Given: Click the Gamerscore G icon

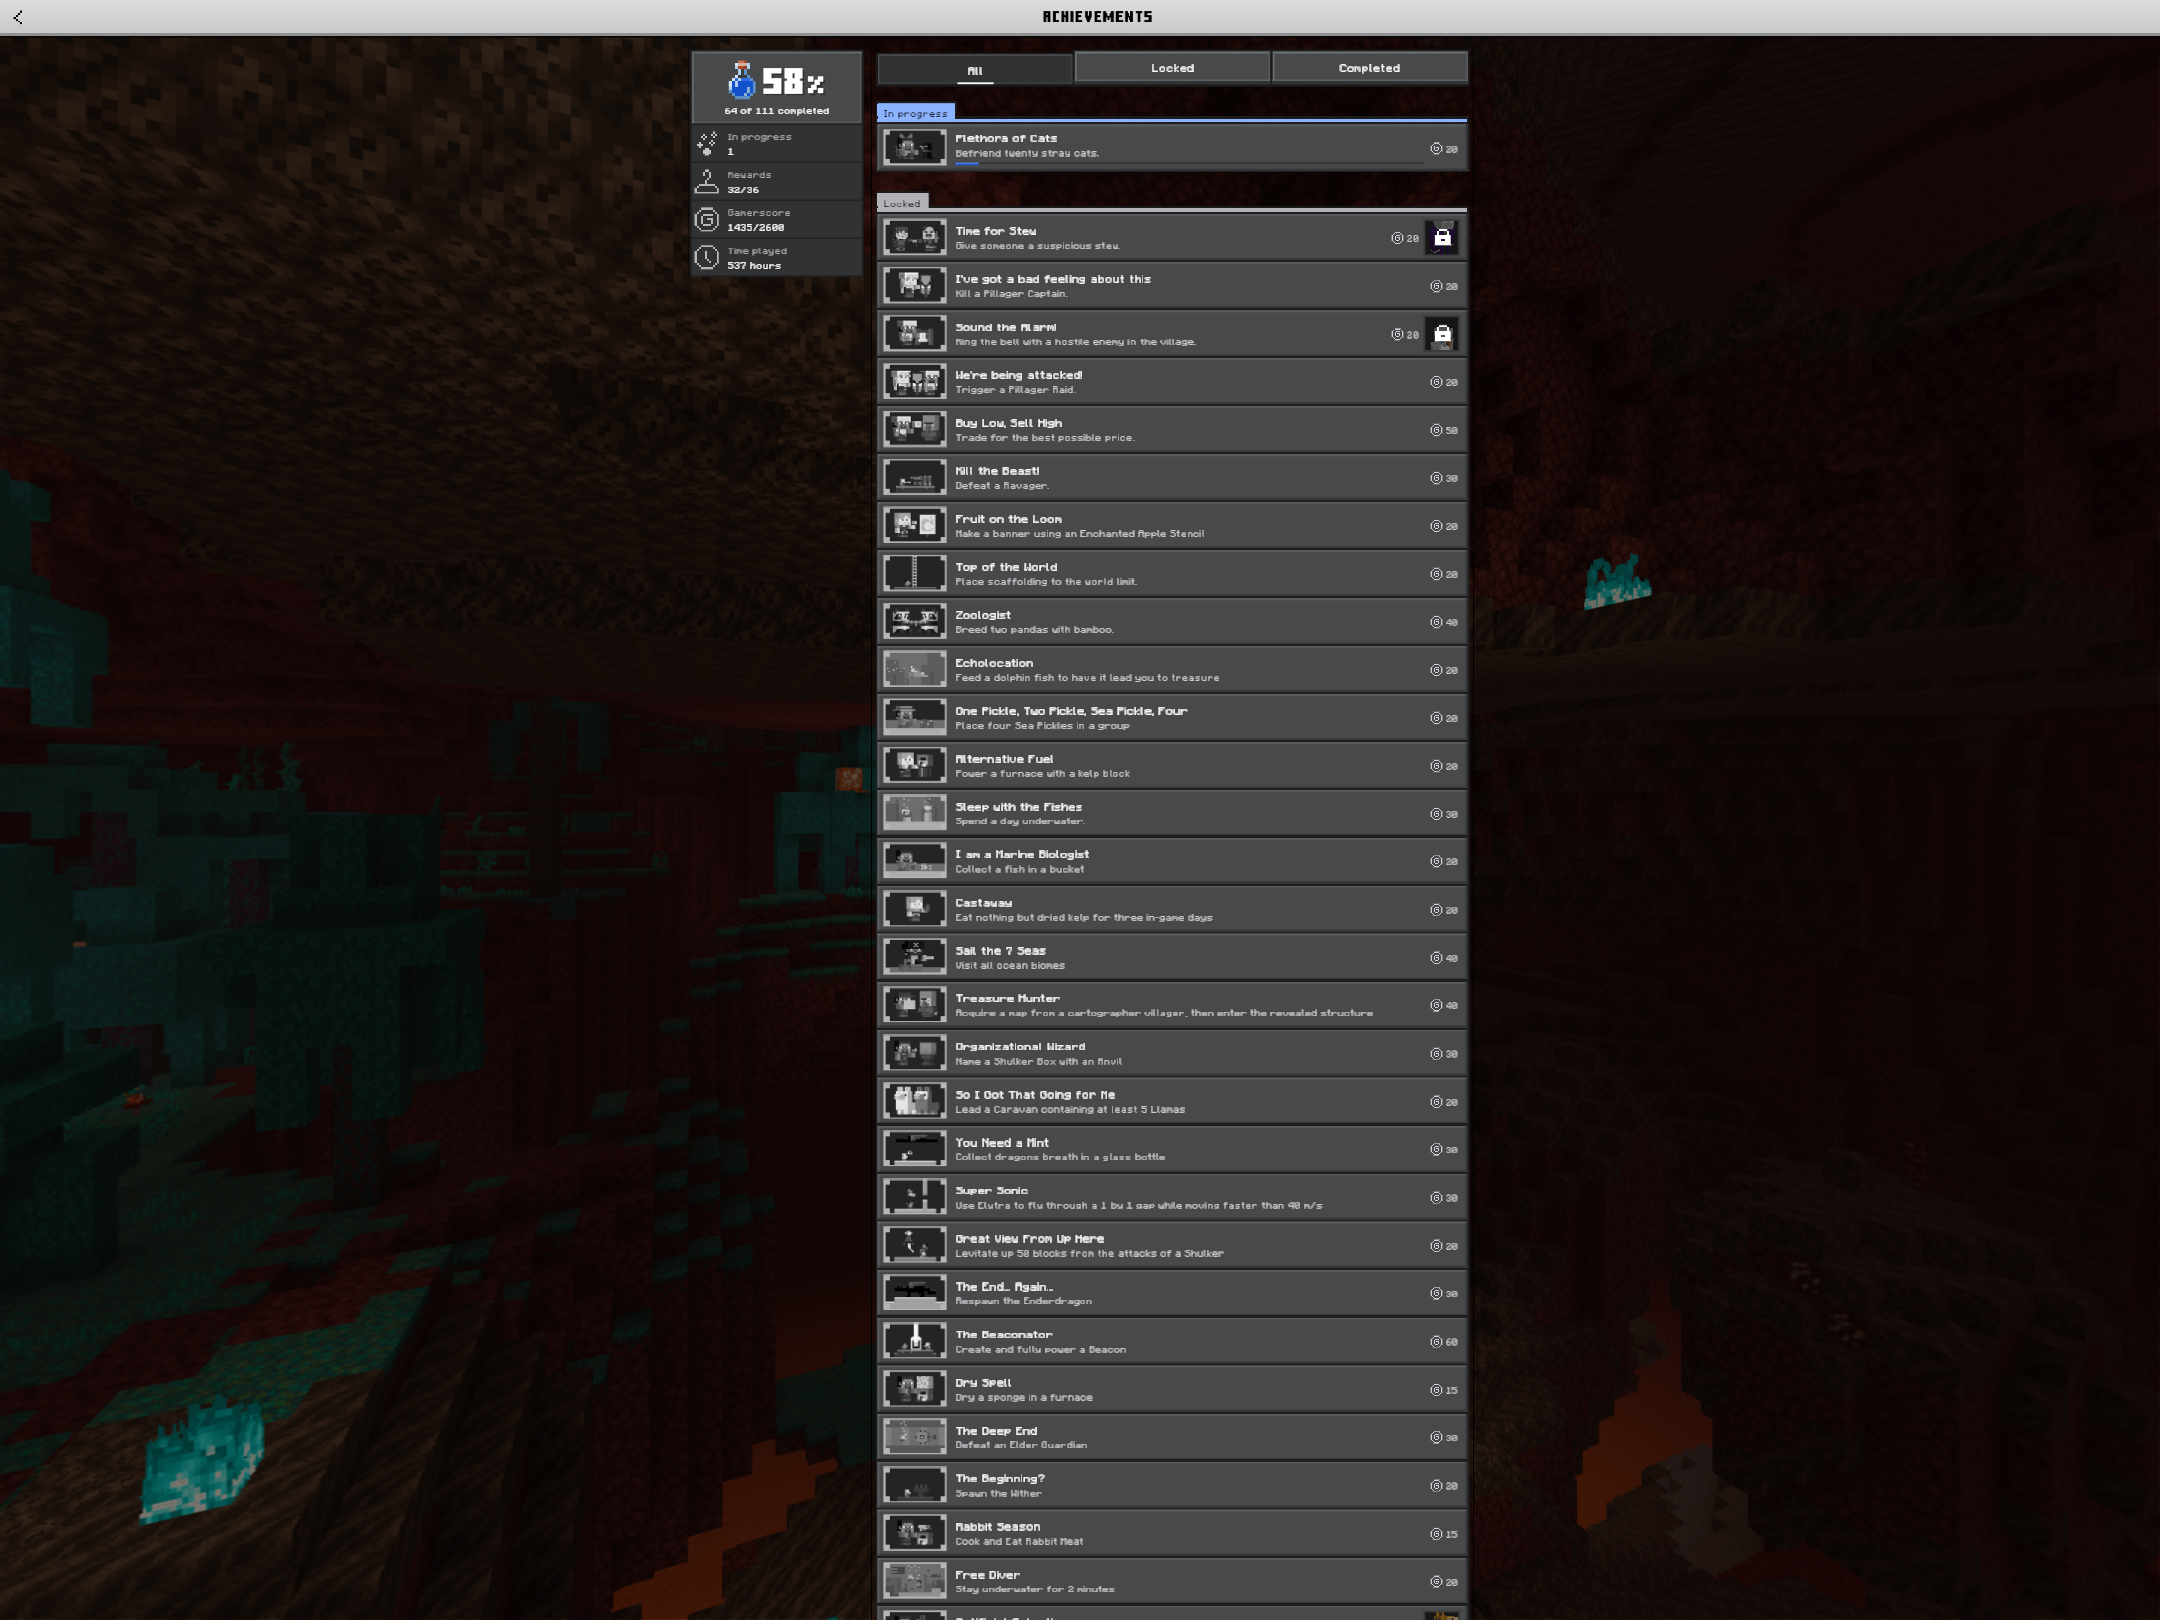Looking at the screenshot, I should tap(707, 220).
